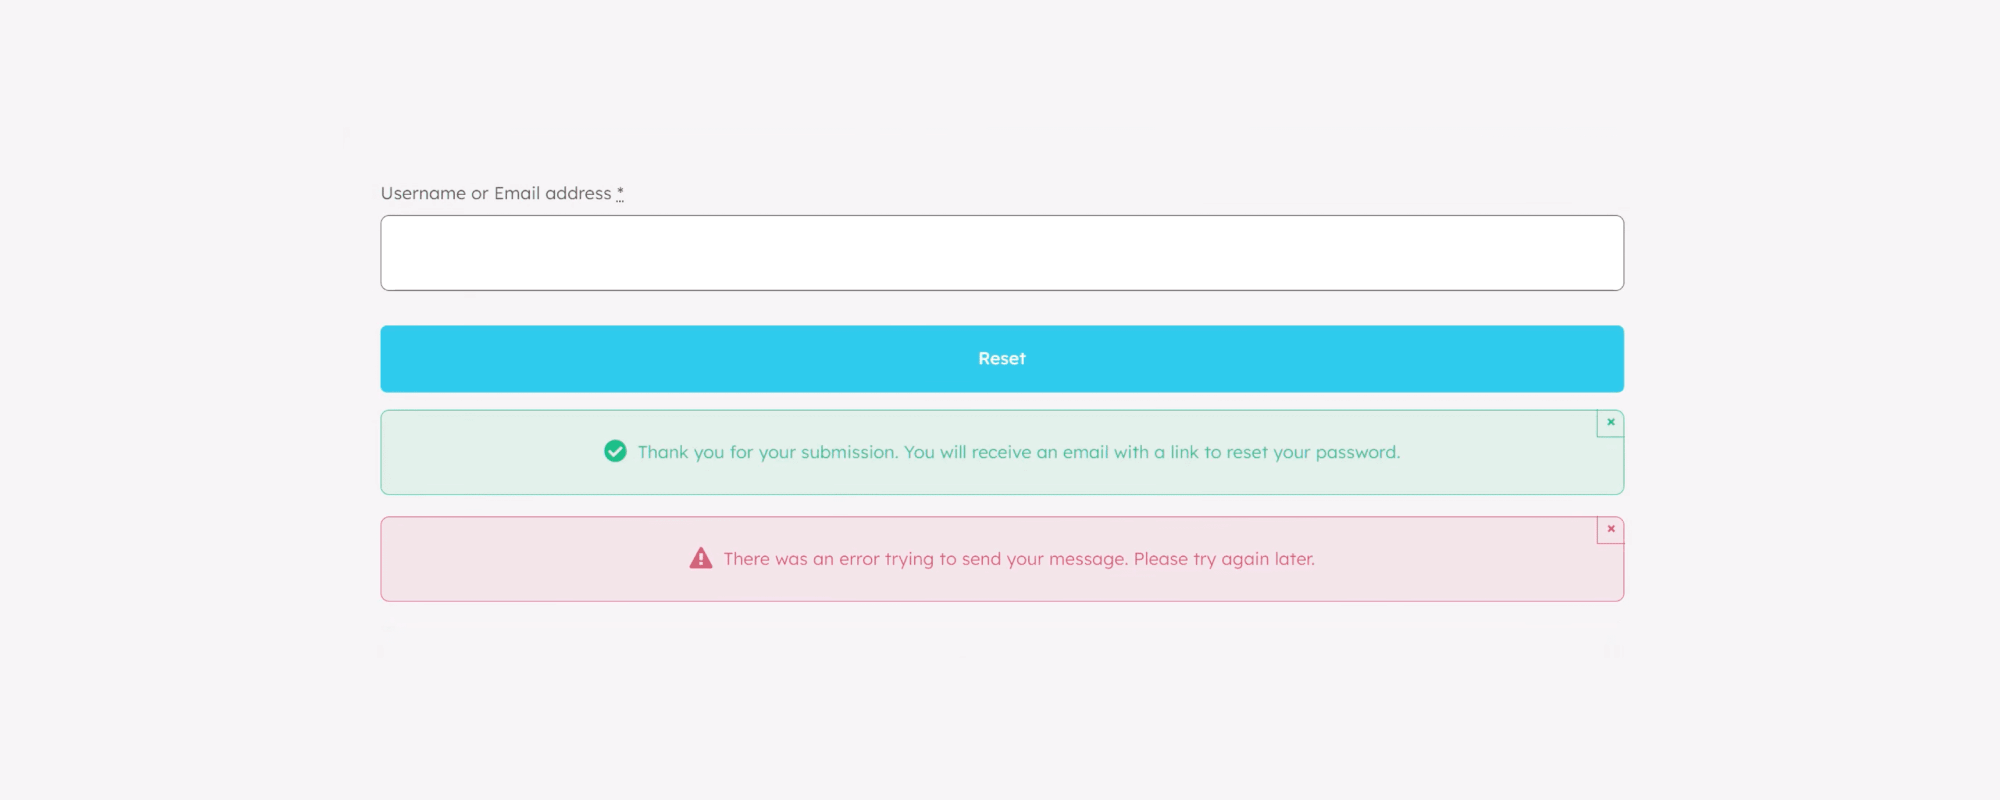Image resolution: width=2000 pixels, height=800 pixels.
Task: Click the word "password" in success message
Action: 1356,452
